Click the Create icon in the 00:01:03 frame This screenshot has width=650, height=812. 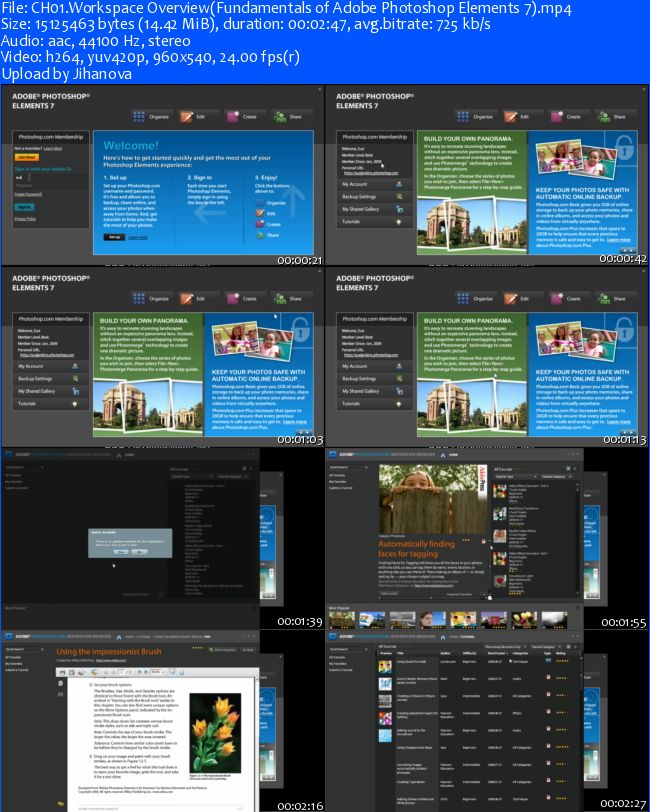pyautogui.click(x=233, y=298)
